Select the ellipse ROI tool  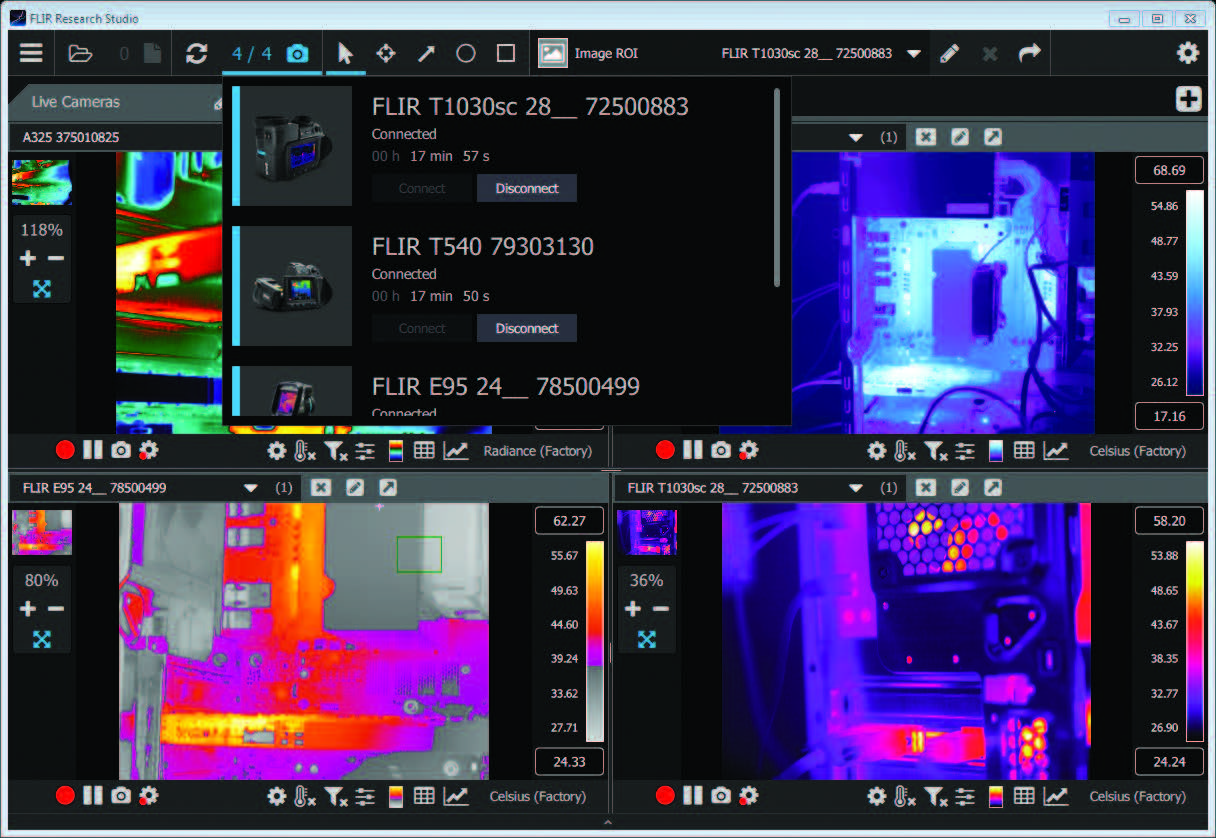pos(466,54)
